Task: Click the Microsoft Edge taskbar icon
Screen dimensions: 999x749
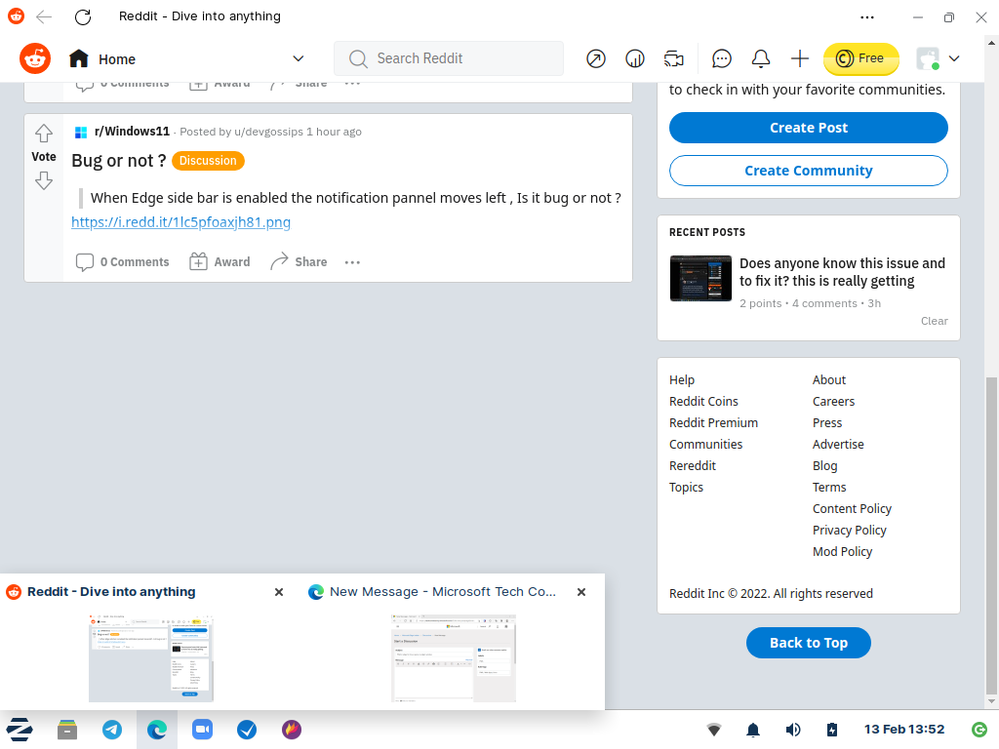Action: (x=157, y=729)
